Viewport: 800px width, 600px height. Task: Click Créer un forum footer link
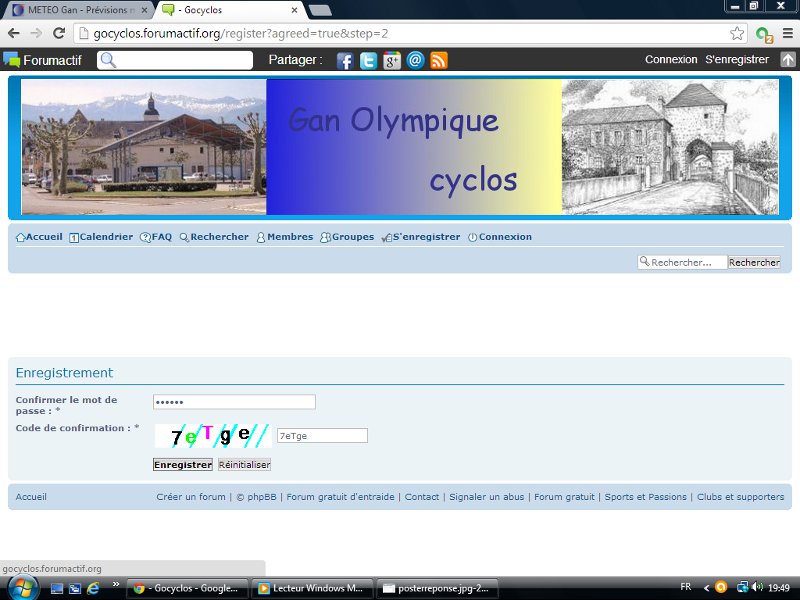[191, 497]
